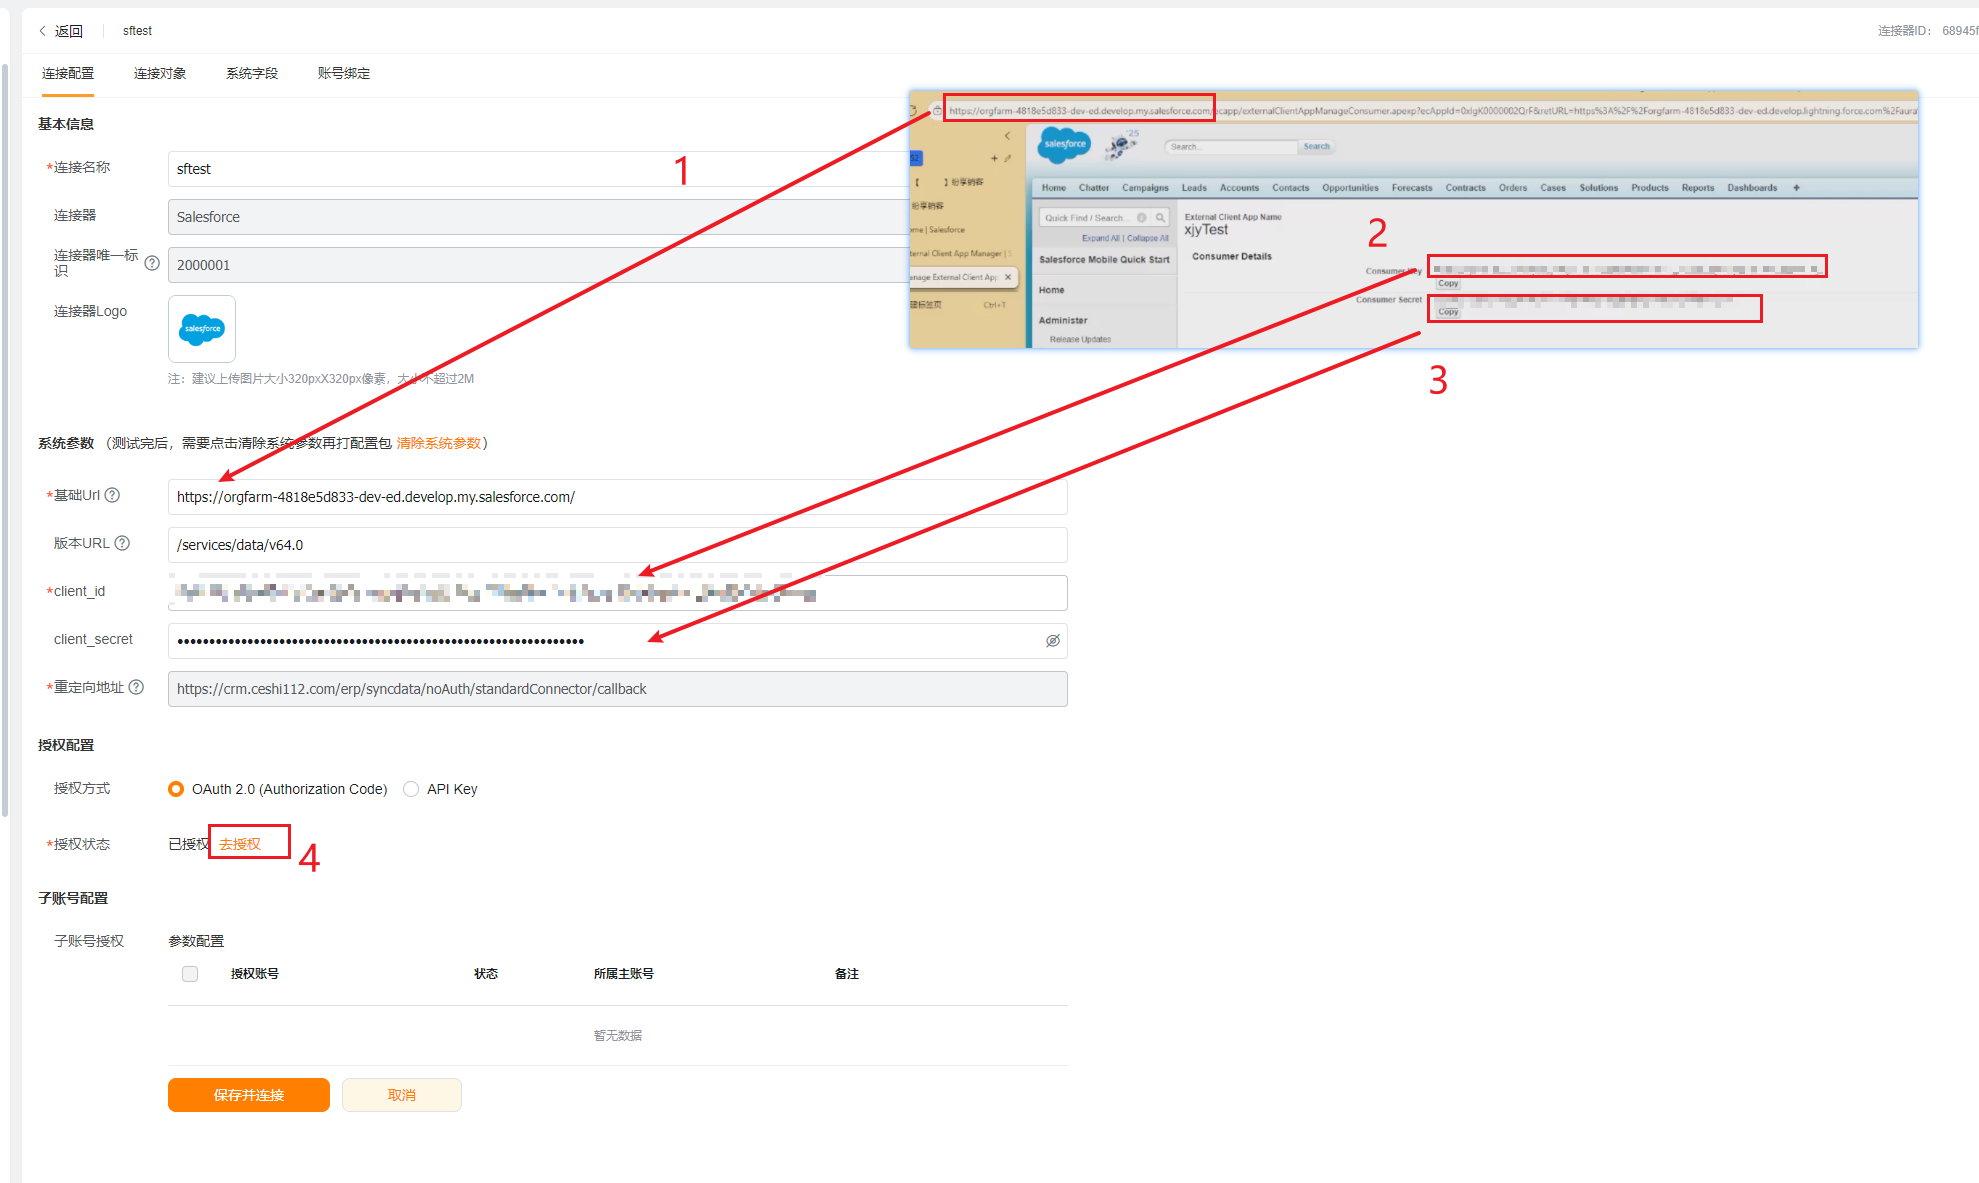Viewport: 1979px width, 1183px height.
Task: Check the 授权账号 select-all checkbox
Action: click(x=190, y=974)
